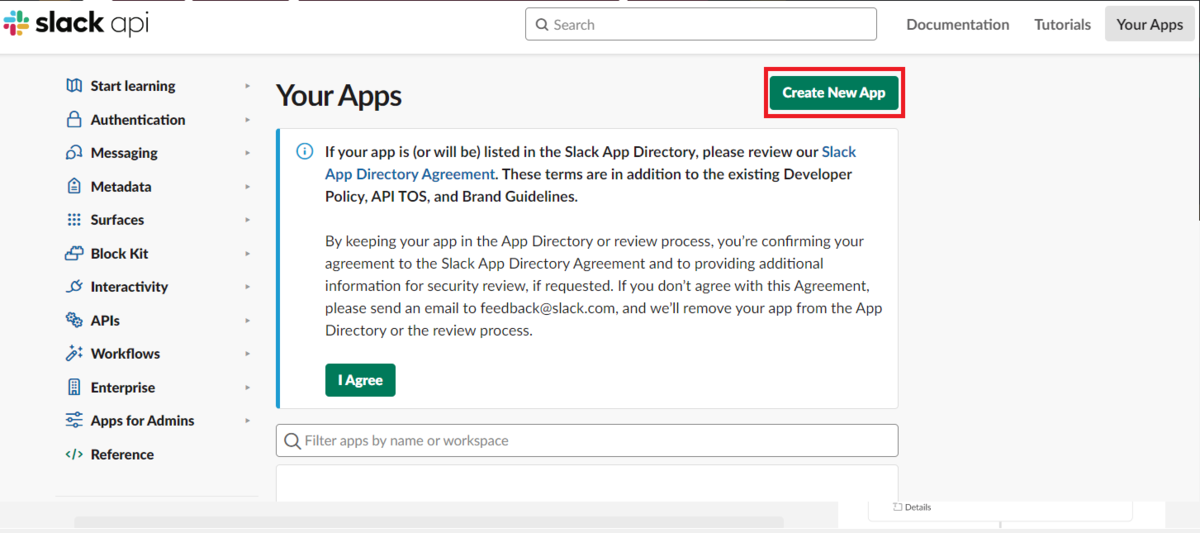The image size is (1200, 533).
Task: Open Authentication in the sidebar
Action: click(x=138, y=120)
